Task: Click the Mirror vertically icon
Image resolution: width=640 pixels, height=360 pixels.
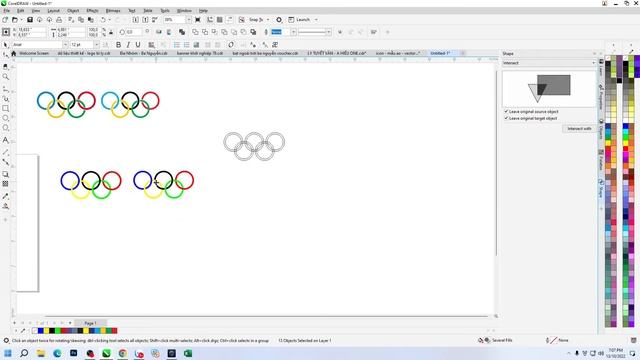Action: tap(169, 32)
